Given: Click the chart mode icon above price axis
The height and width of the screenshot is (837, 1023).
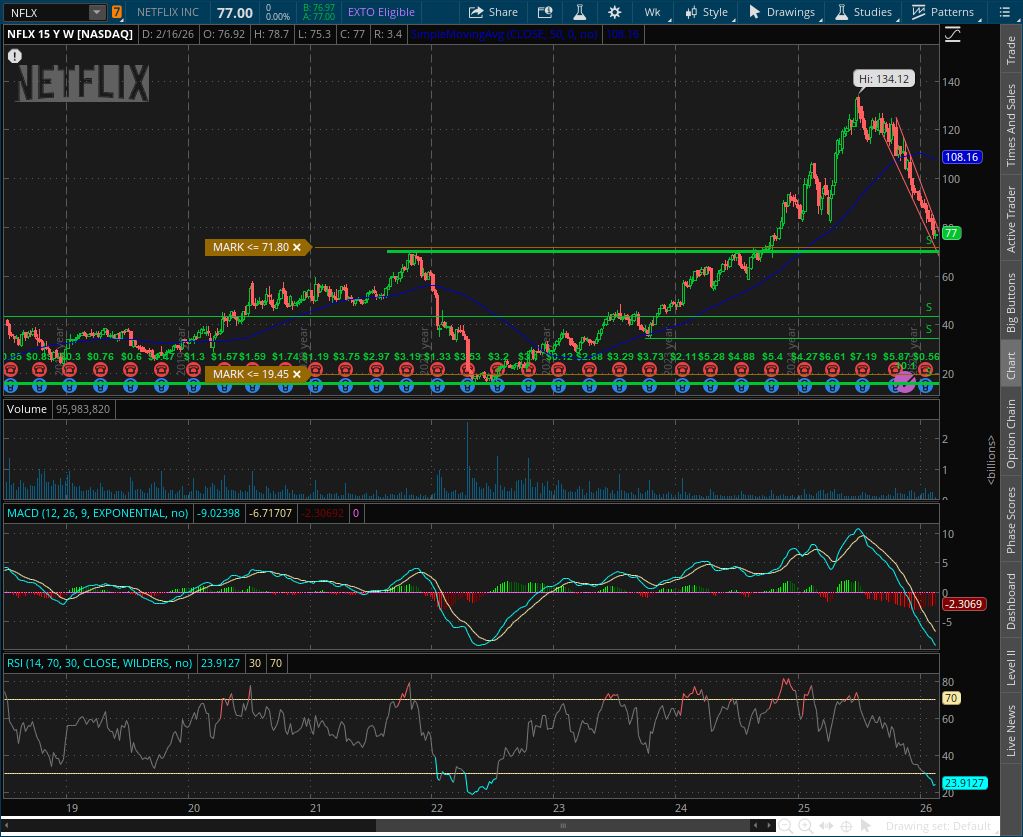Looking at the screenshot, I should pyautogui.click(x=953, y=34).
